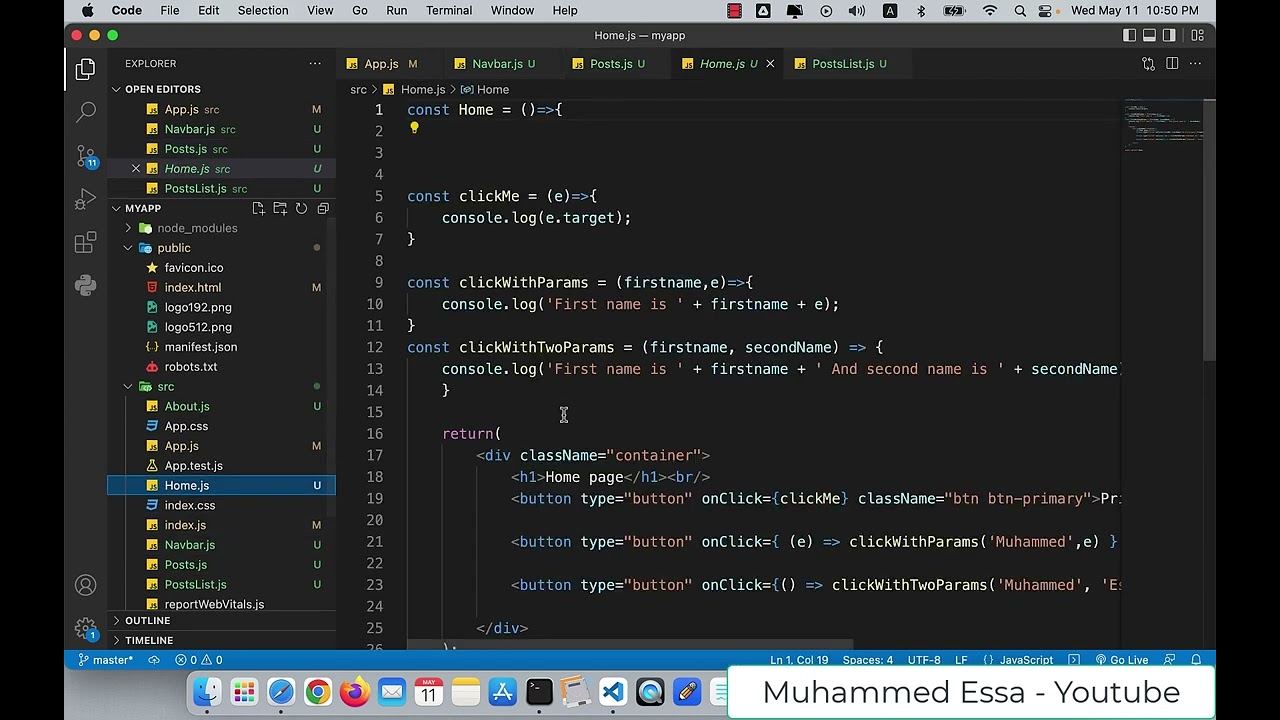Image resolution: width=1280 pixels, height=720 pixels.
Task: Open the Search view in activity bar
Action: click(x=86, y=112)
